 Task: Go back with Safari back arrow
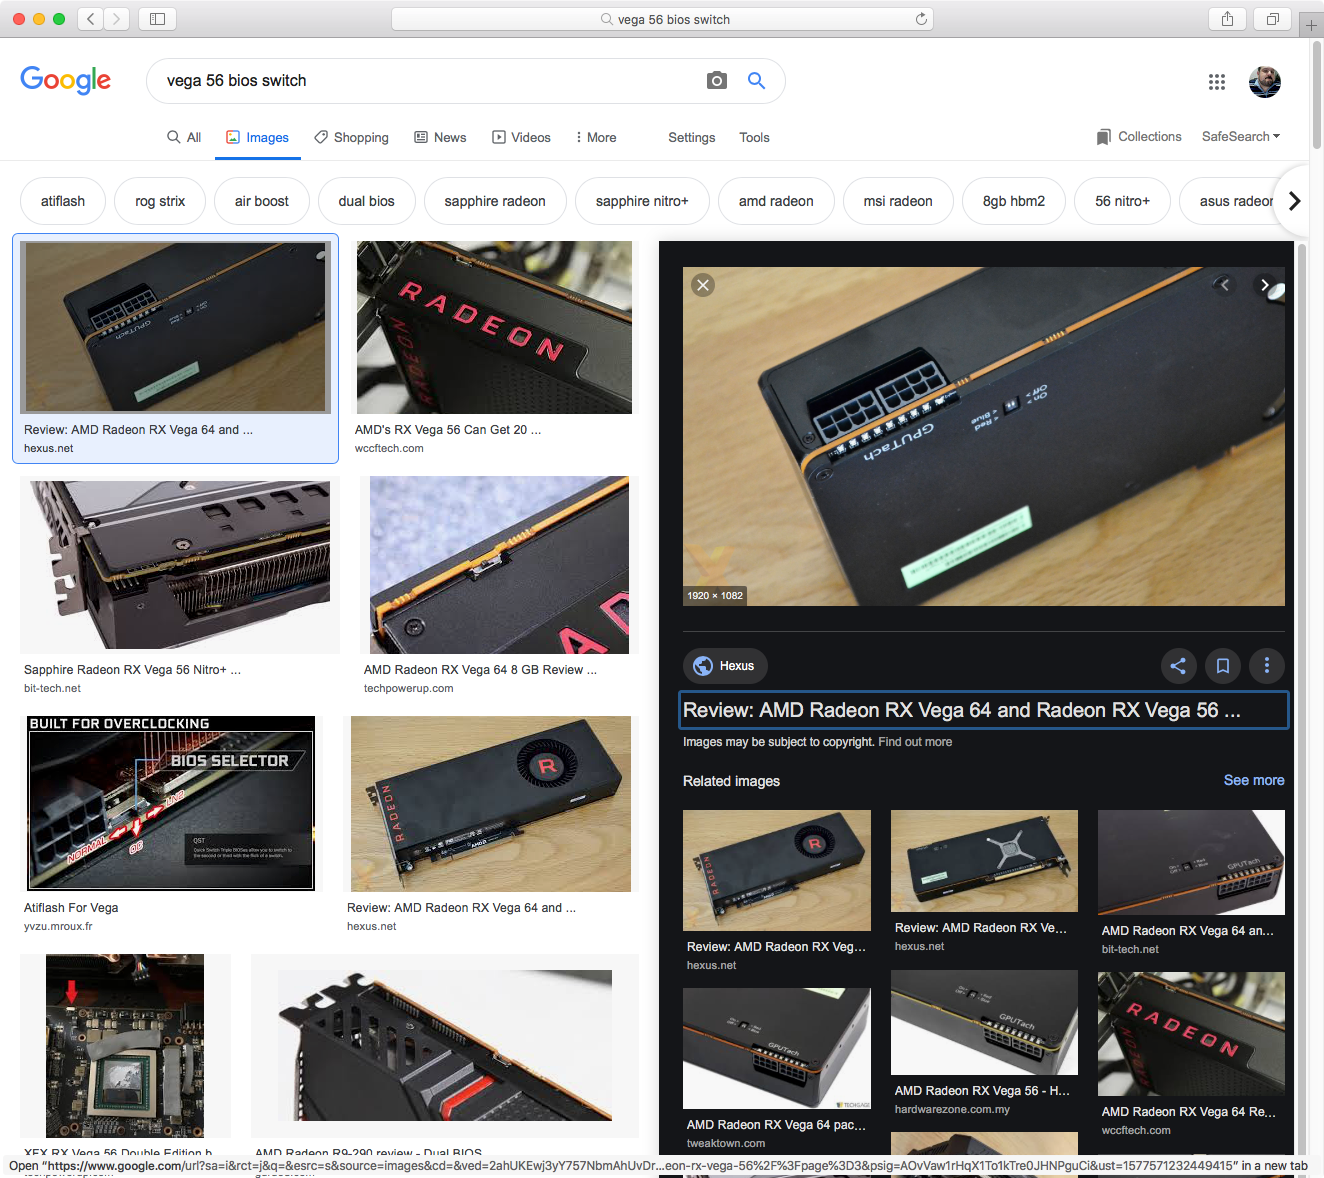click(90, 19)
